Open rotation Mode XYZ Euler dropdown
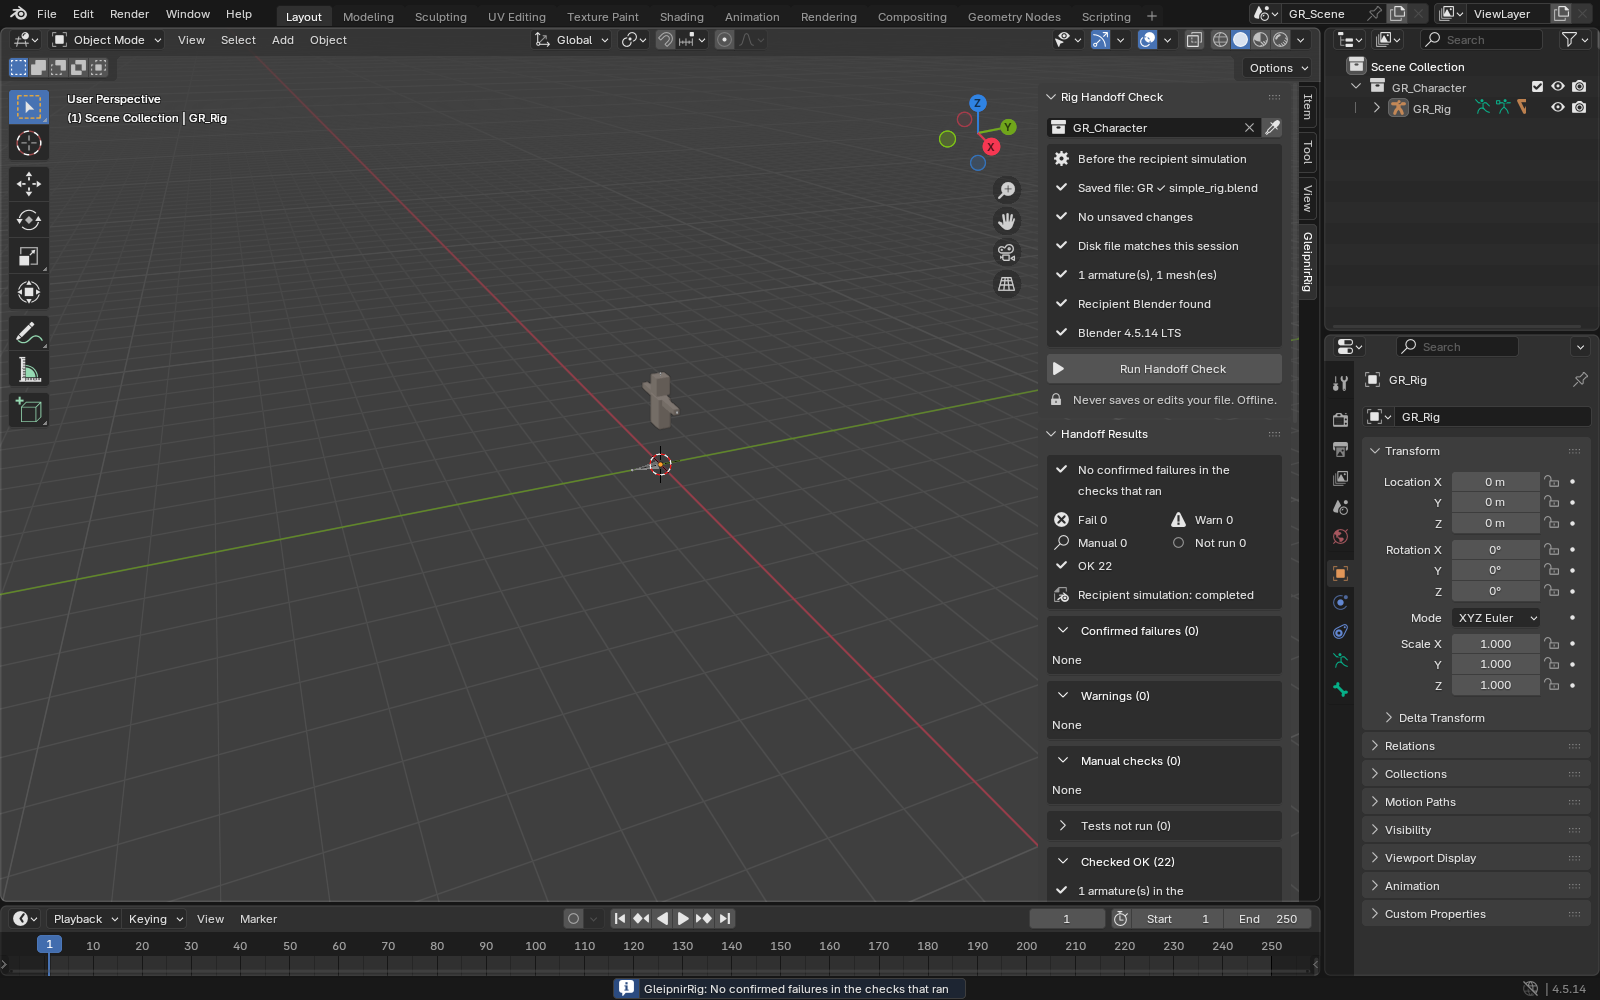This screenshot has height=1000, width=1600. pos(1496,618)
